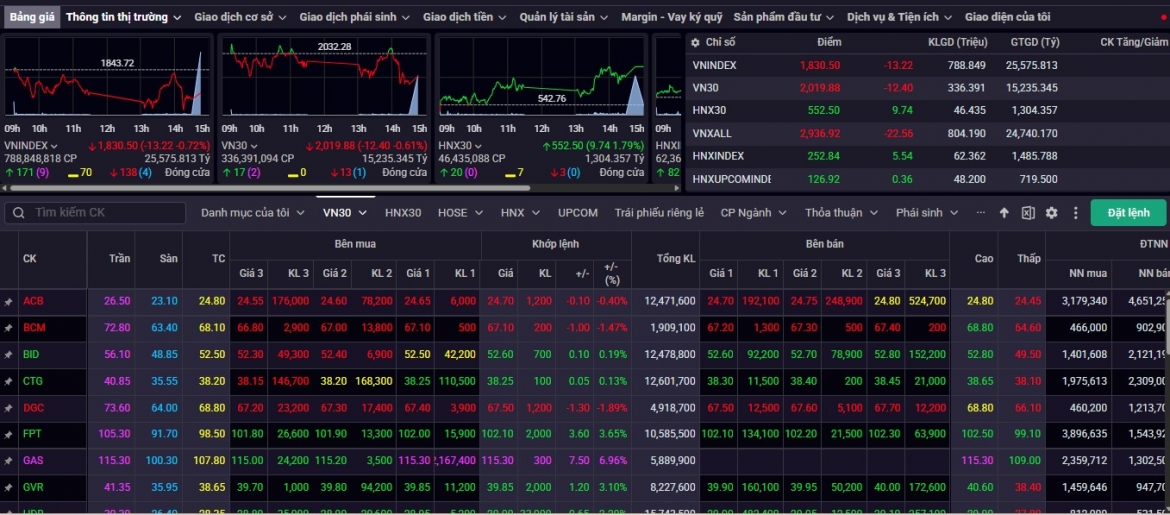Open the GAS ticker symbol

coord(33,461)
